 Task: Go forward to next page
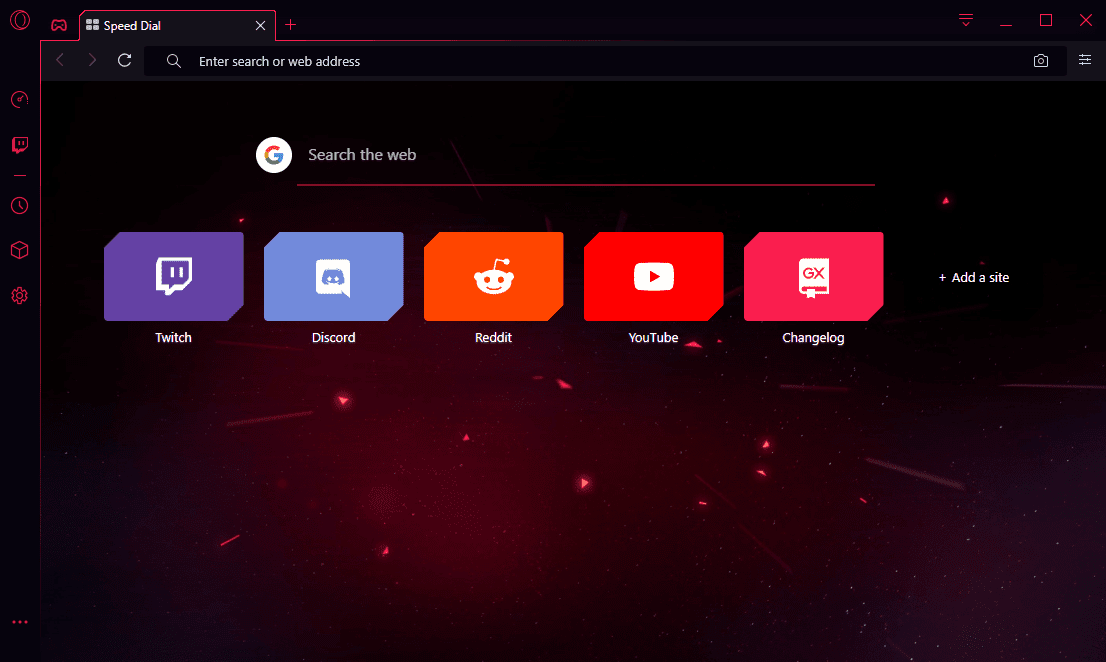click(x=92, y=61)
